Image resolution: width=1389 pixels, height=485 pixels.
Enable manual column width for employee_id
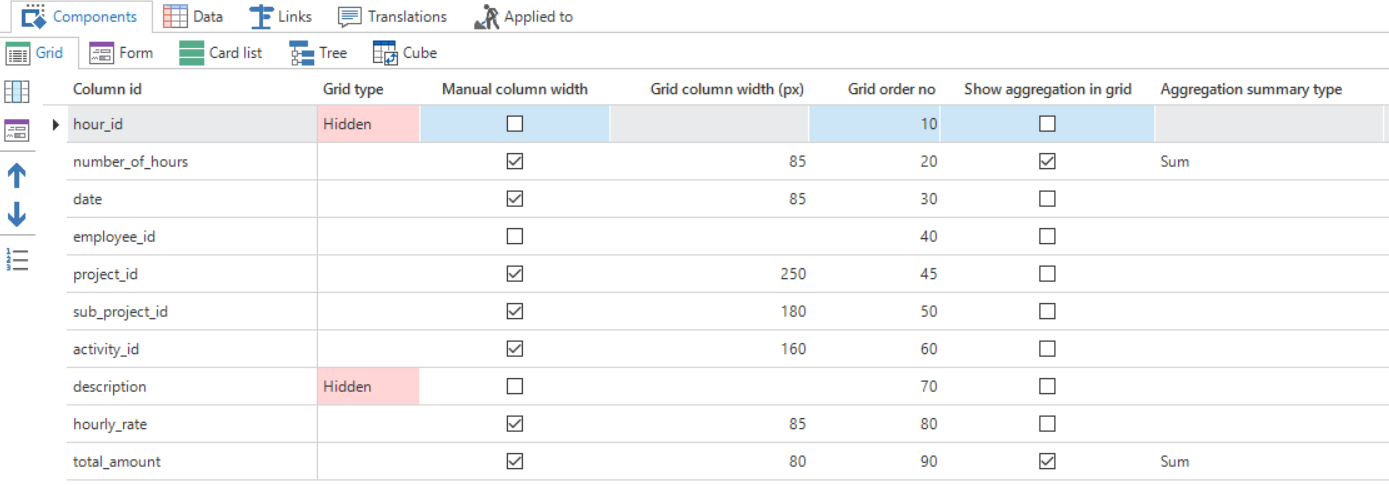point(515,237)
